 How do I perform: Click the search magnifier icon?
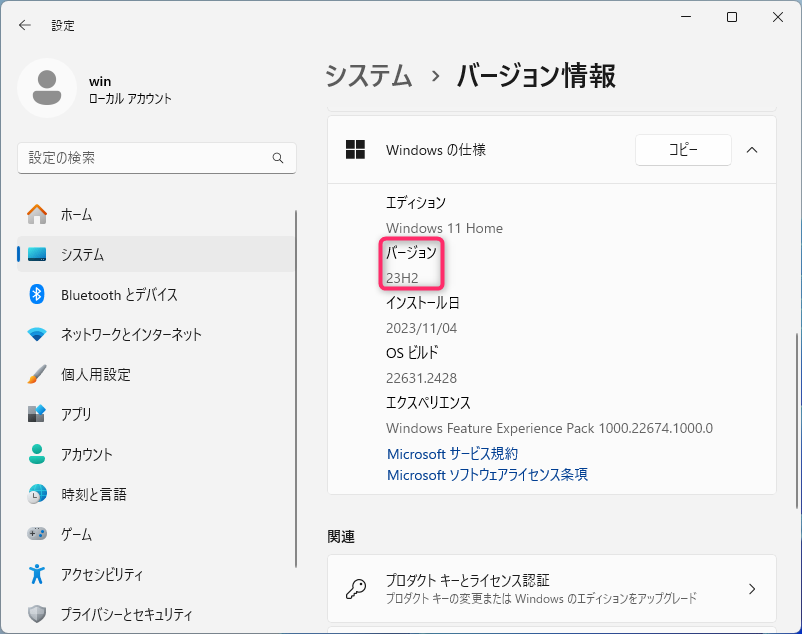(x=278, y=158)
